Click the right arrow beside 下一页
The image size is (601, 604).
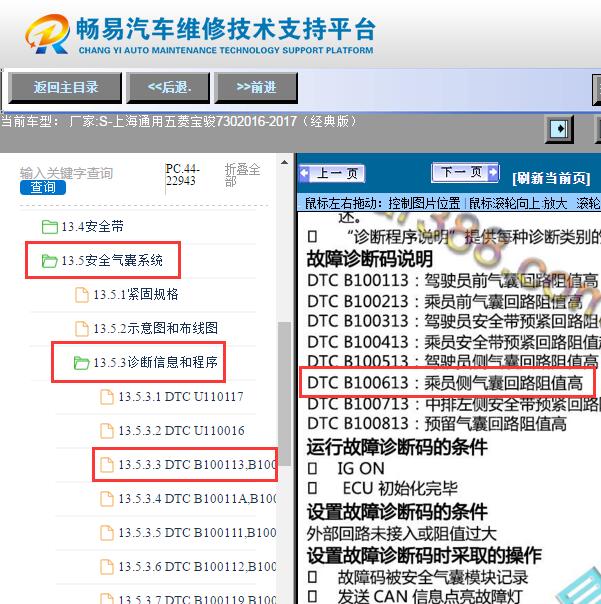[493, 172]
